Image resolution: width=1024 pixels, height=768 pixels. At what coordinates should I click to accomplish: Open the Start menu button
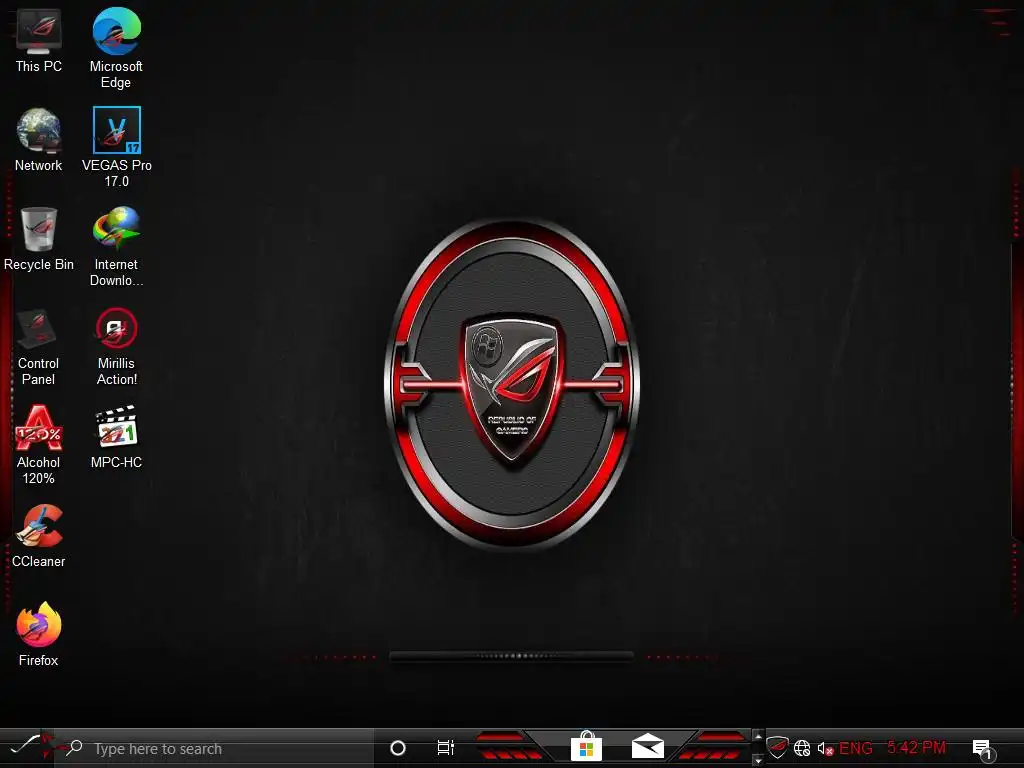pyautogui.click(x=27, y=746)
